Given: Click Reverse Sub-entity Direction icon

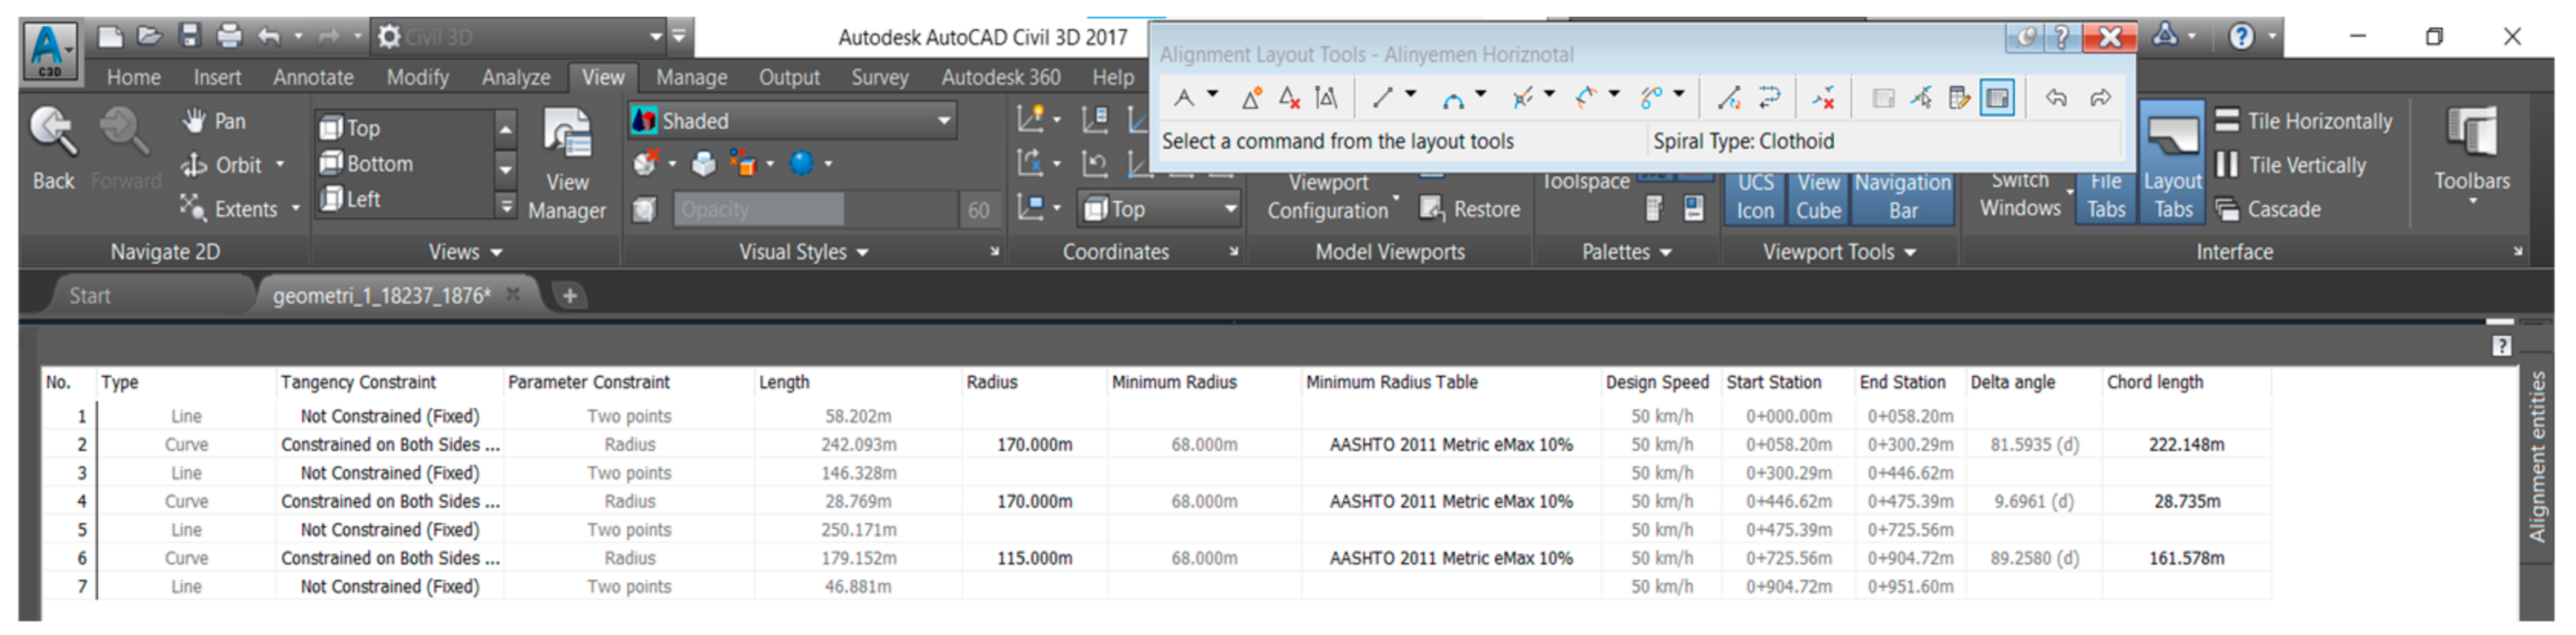Looking at the screenshot, I should point(1770,98).
